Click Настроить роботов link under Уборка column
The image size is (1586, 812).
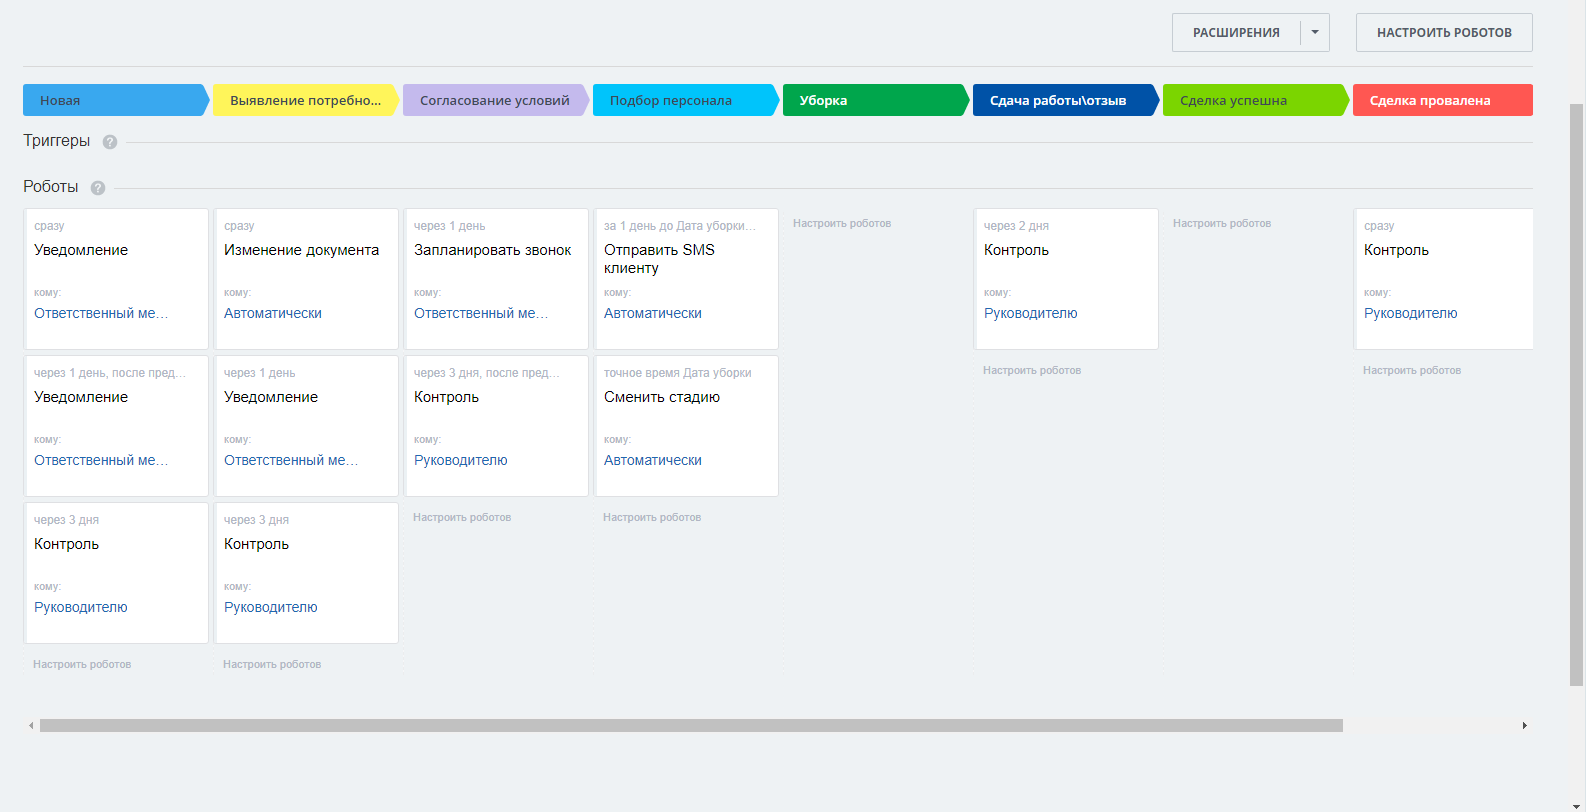[842, 224]
